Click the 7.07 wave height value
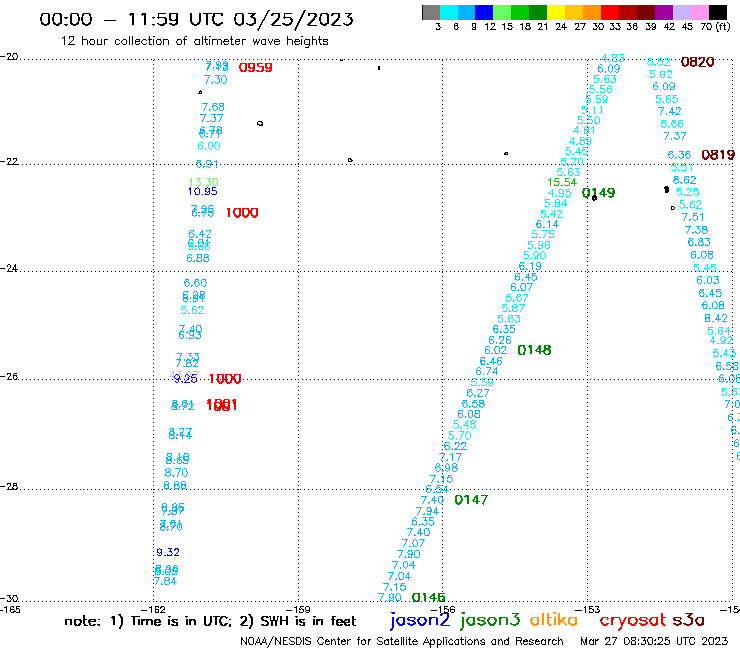 click(413, 543)
